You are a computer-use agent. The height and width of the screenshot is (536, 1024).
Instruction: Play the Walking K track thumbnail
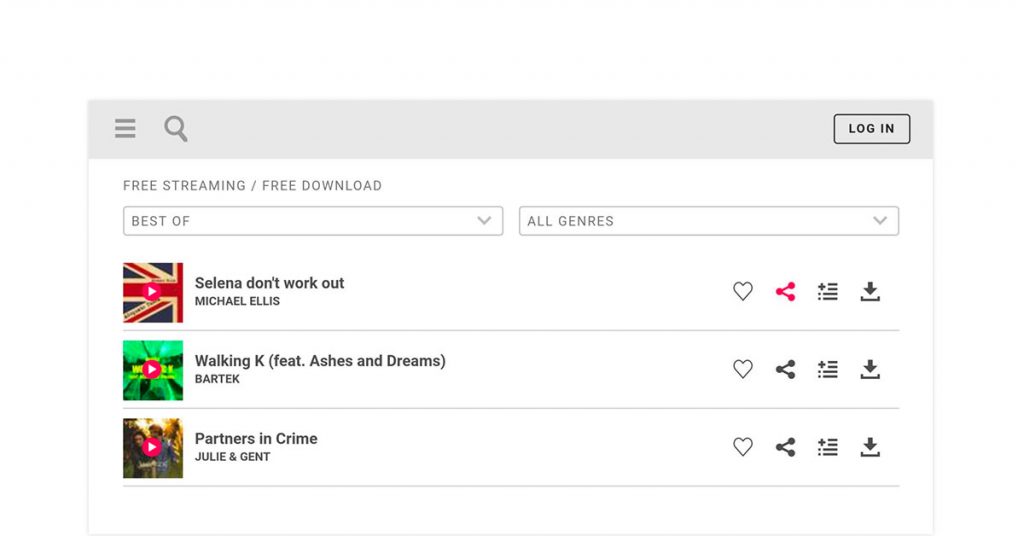152,370
